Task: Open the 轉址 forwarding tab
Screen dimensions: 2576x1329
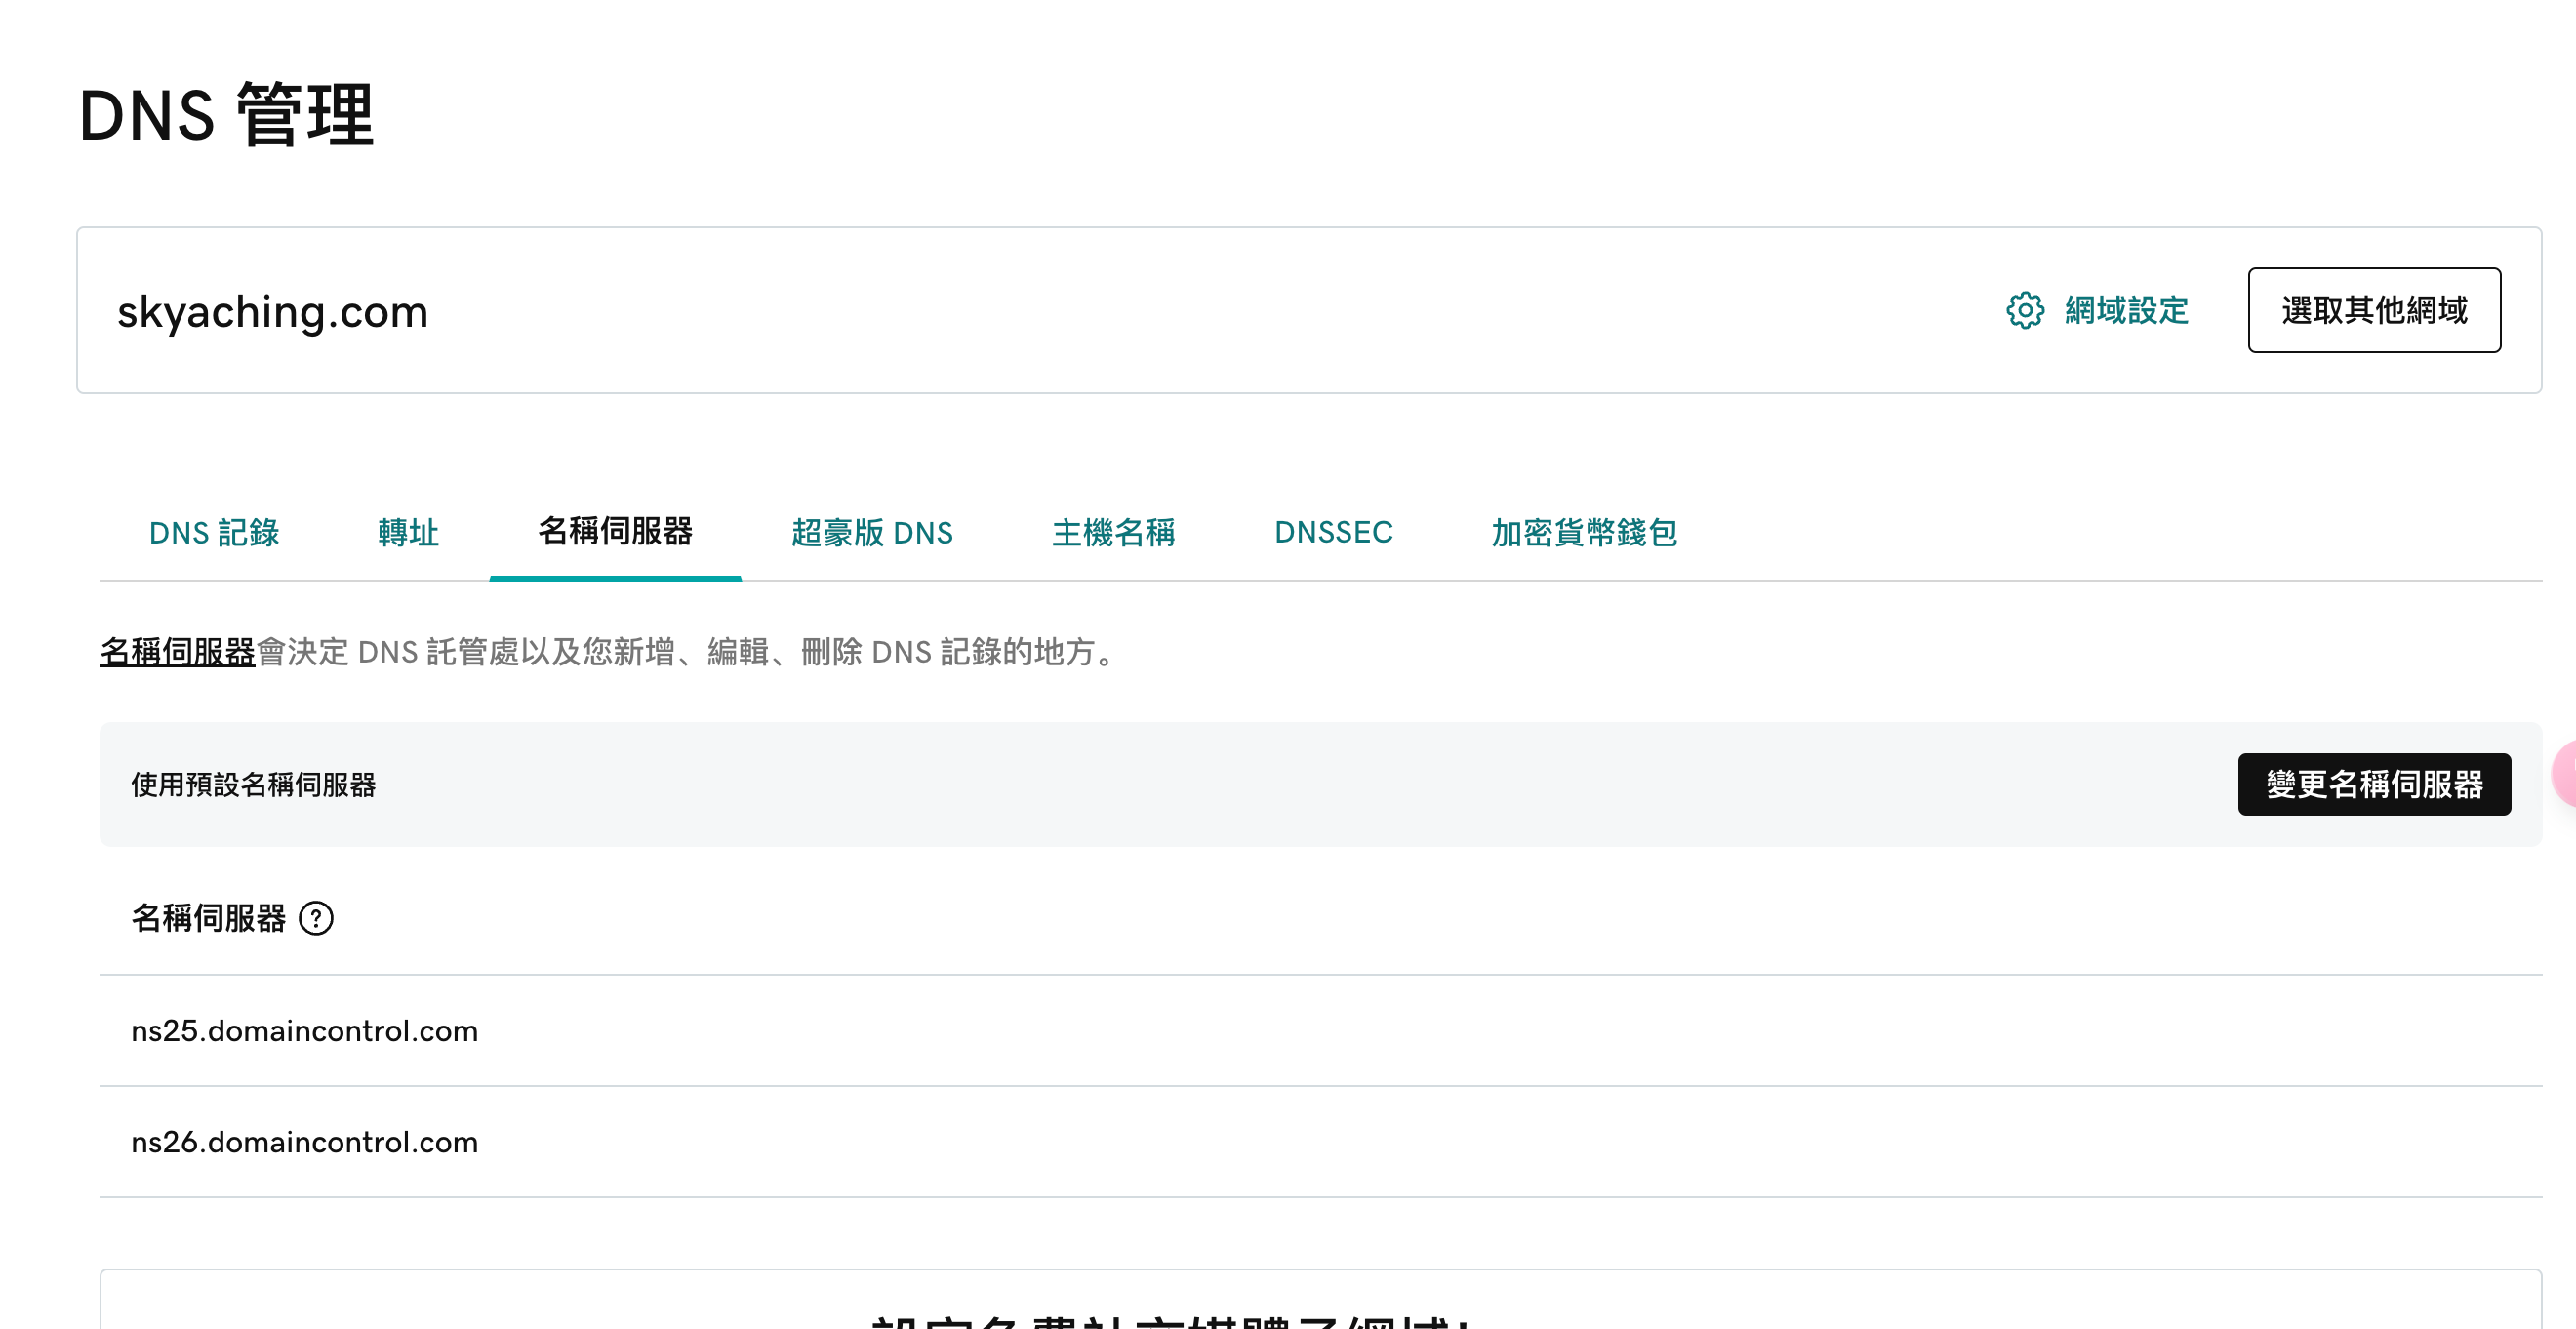Action: [408, 532]
